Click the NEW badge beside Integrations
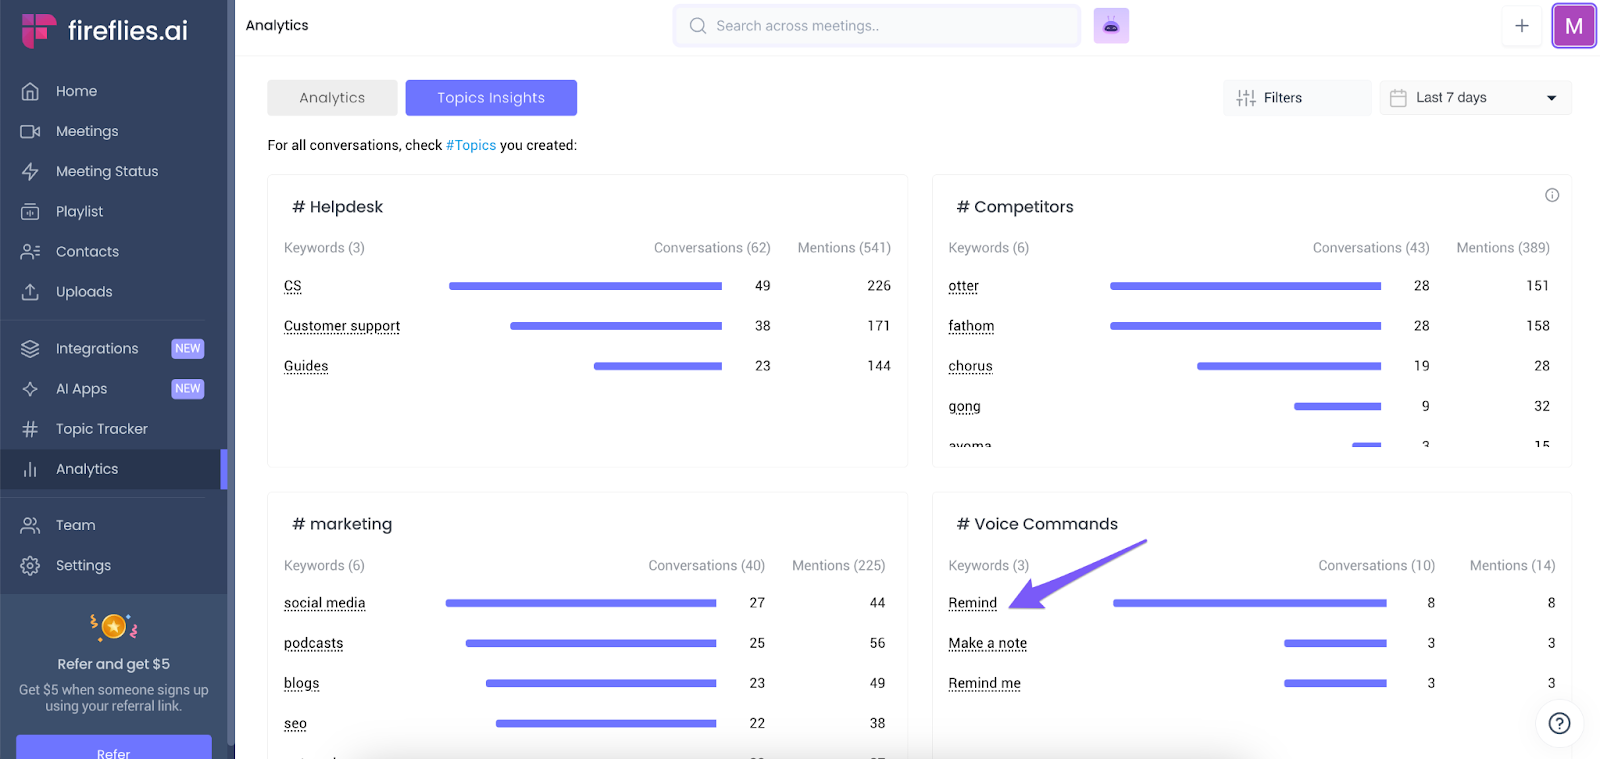Image resolution: width=1600 pixels, height=759 pixels. pos(187,348)
